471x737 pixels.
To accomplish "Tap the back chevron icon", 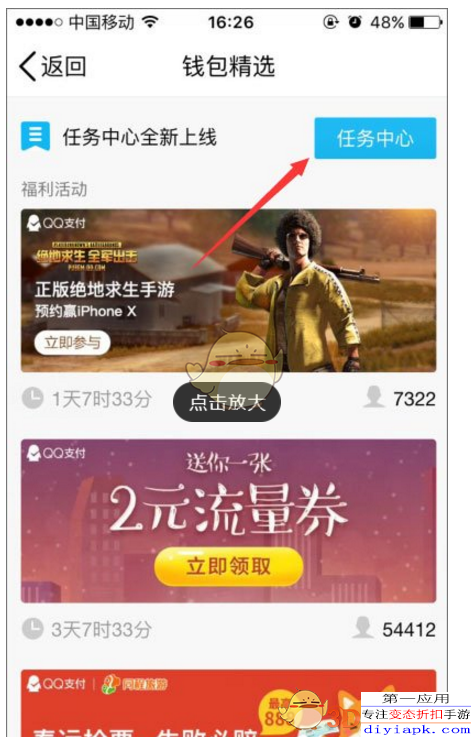I will tap(27, 66).
